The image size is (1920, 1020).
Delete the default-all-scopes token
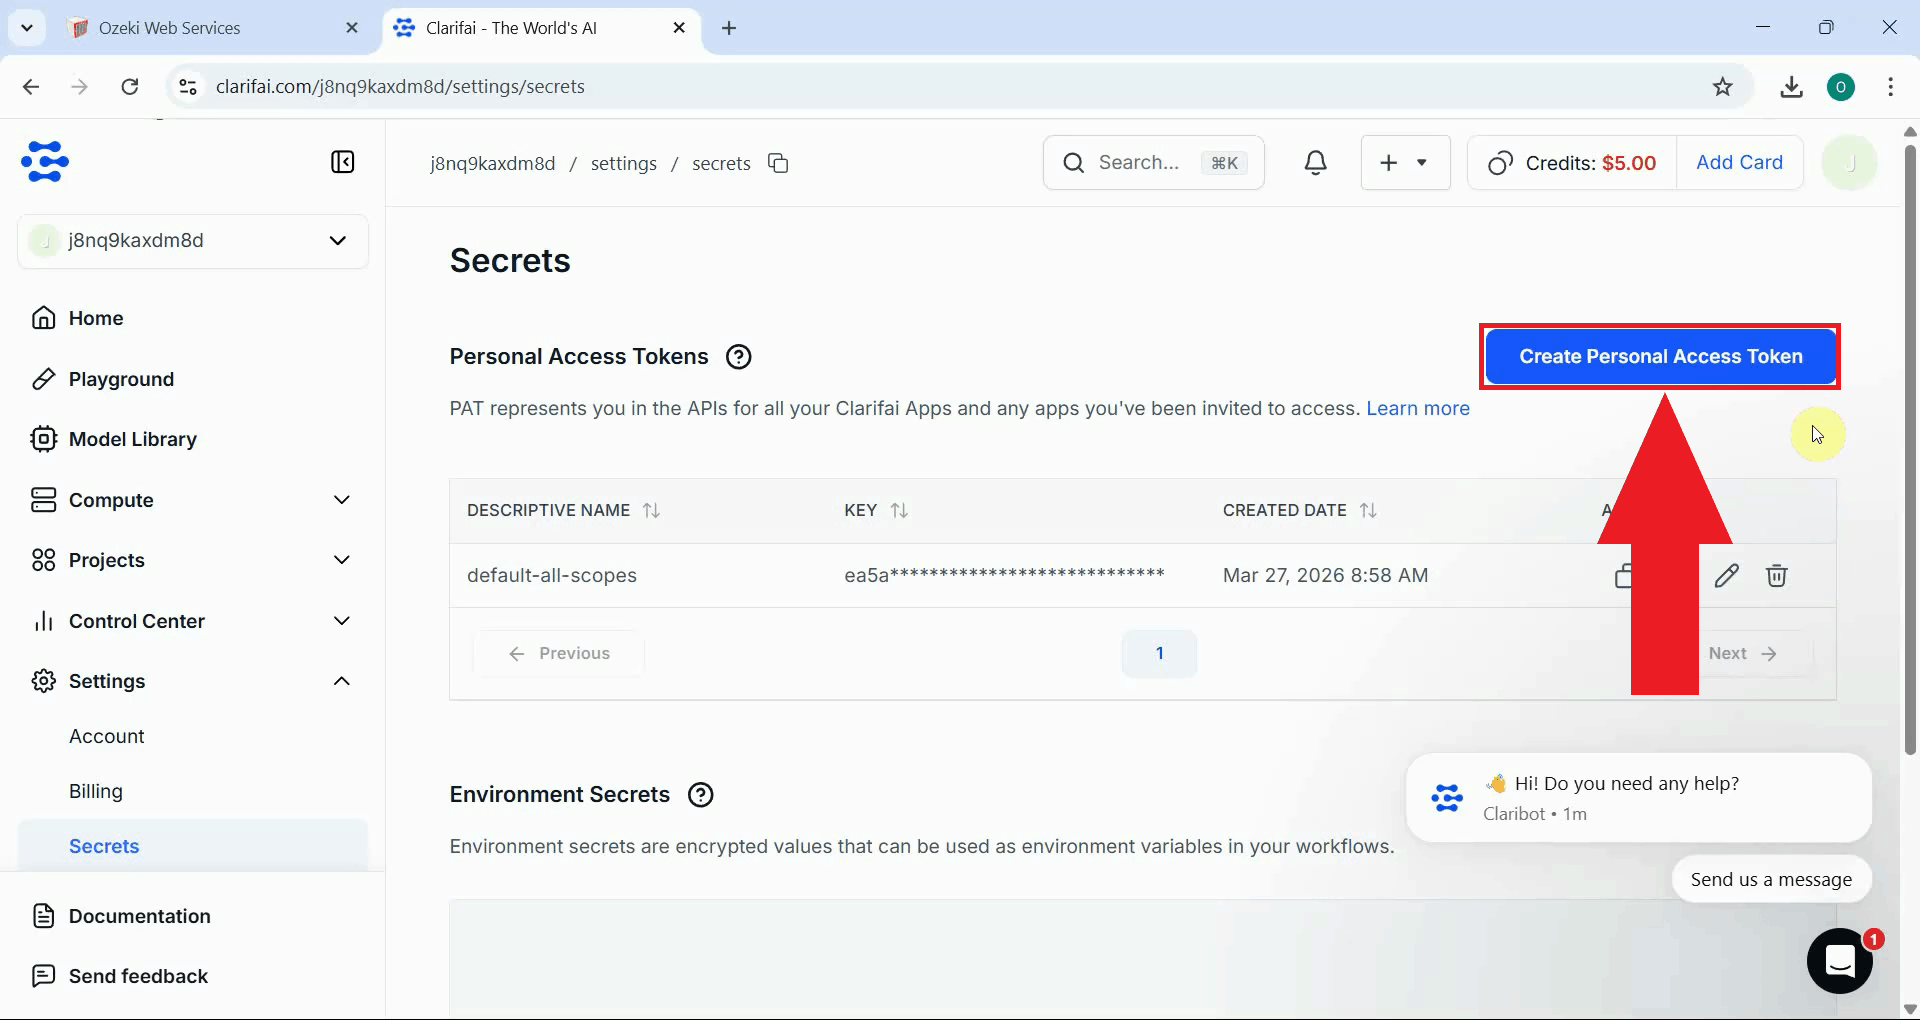pos(1777,575)
